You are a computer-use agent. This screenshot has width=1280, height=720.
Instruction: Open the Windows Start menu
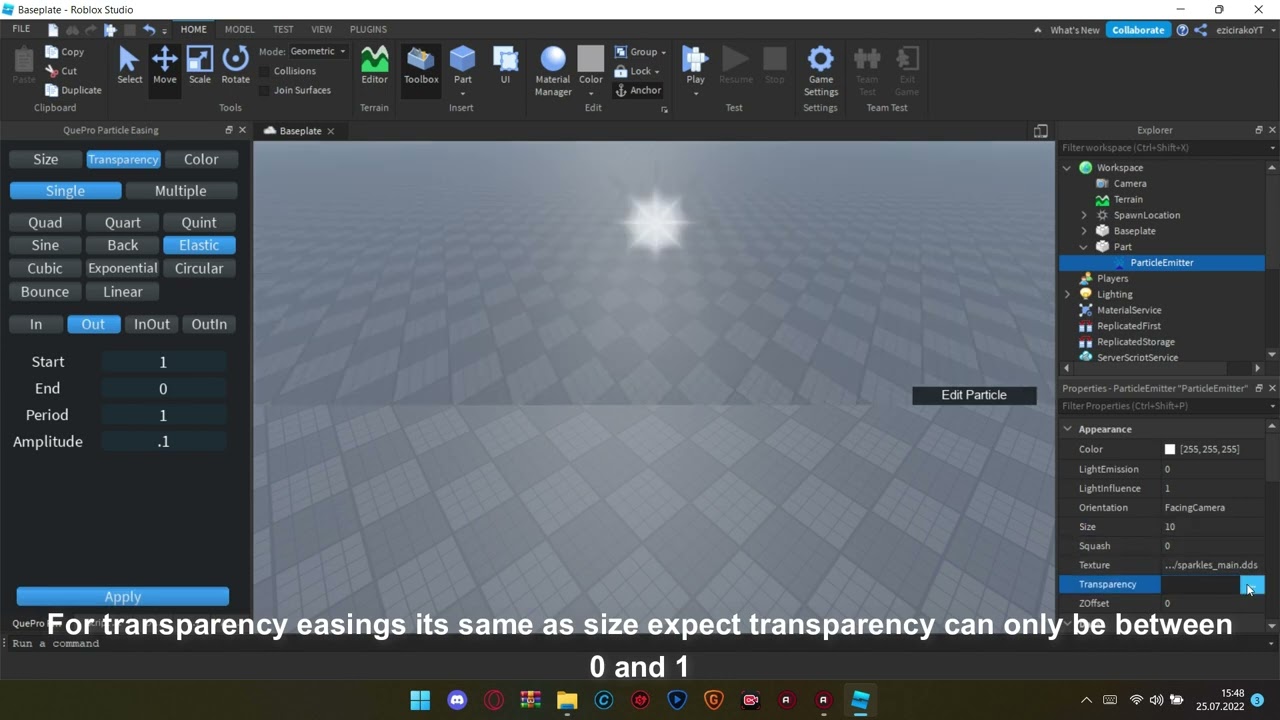click(x=420, y=700)
